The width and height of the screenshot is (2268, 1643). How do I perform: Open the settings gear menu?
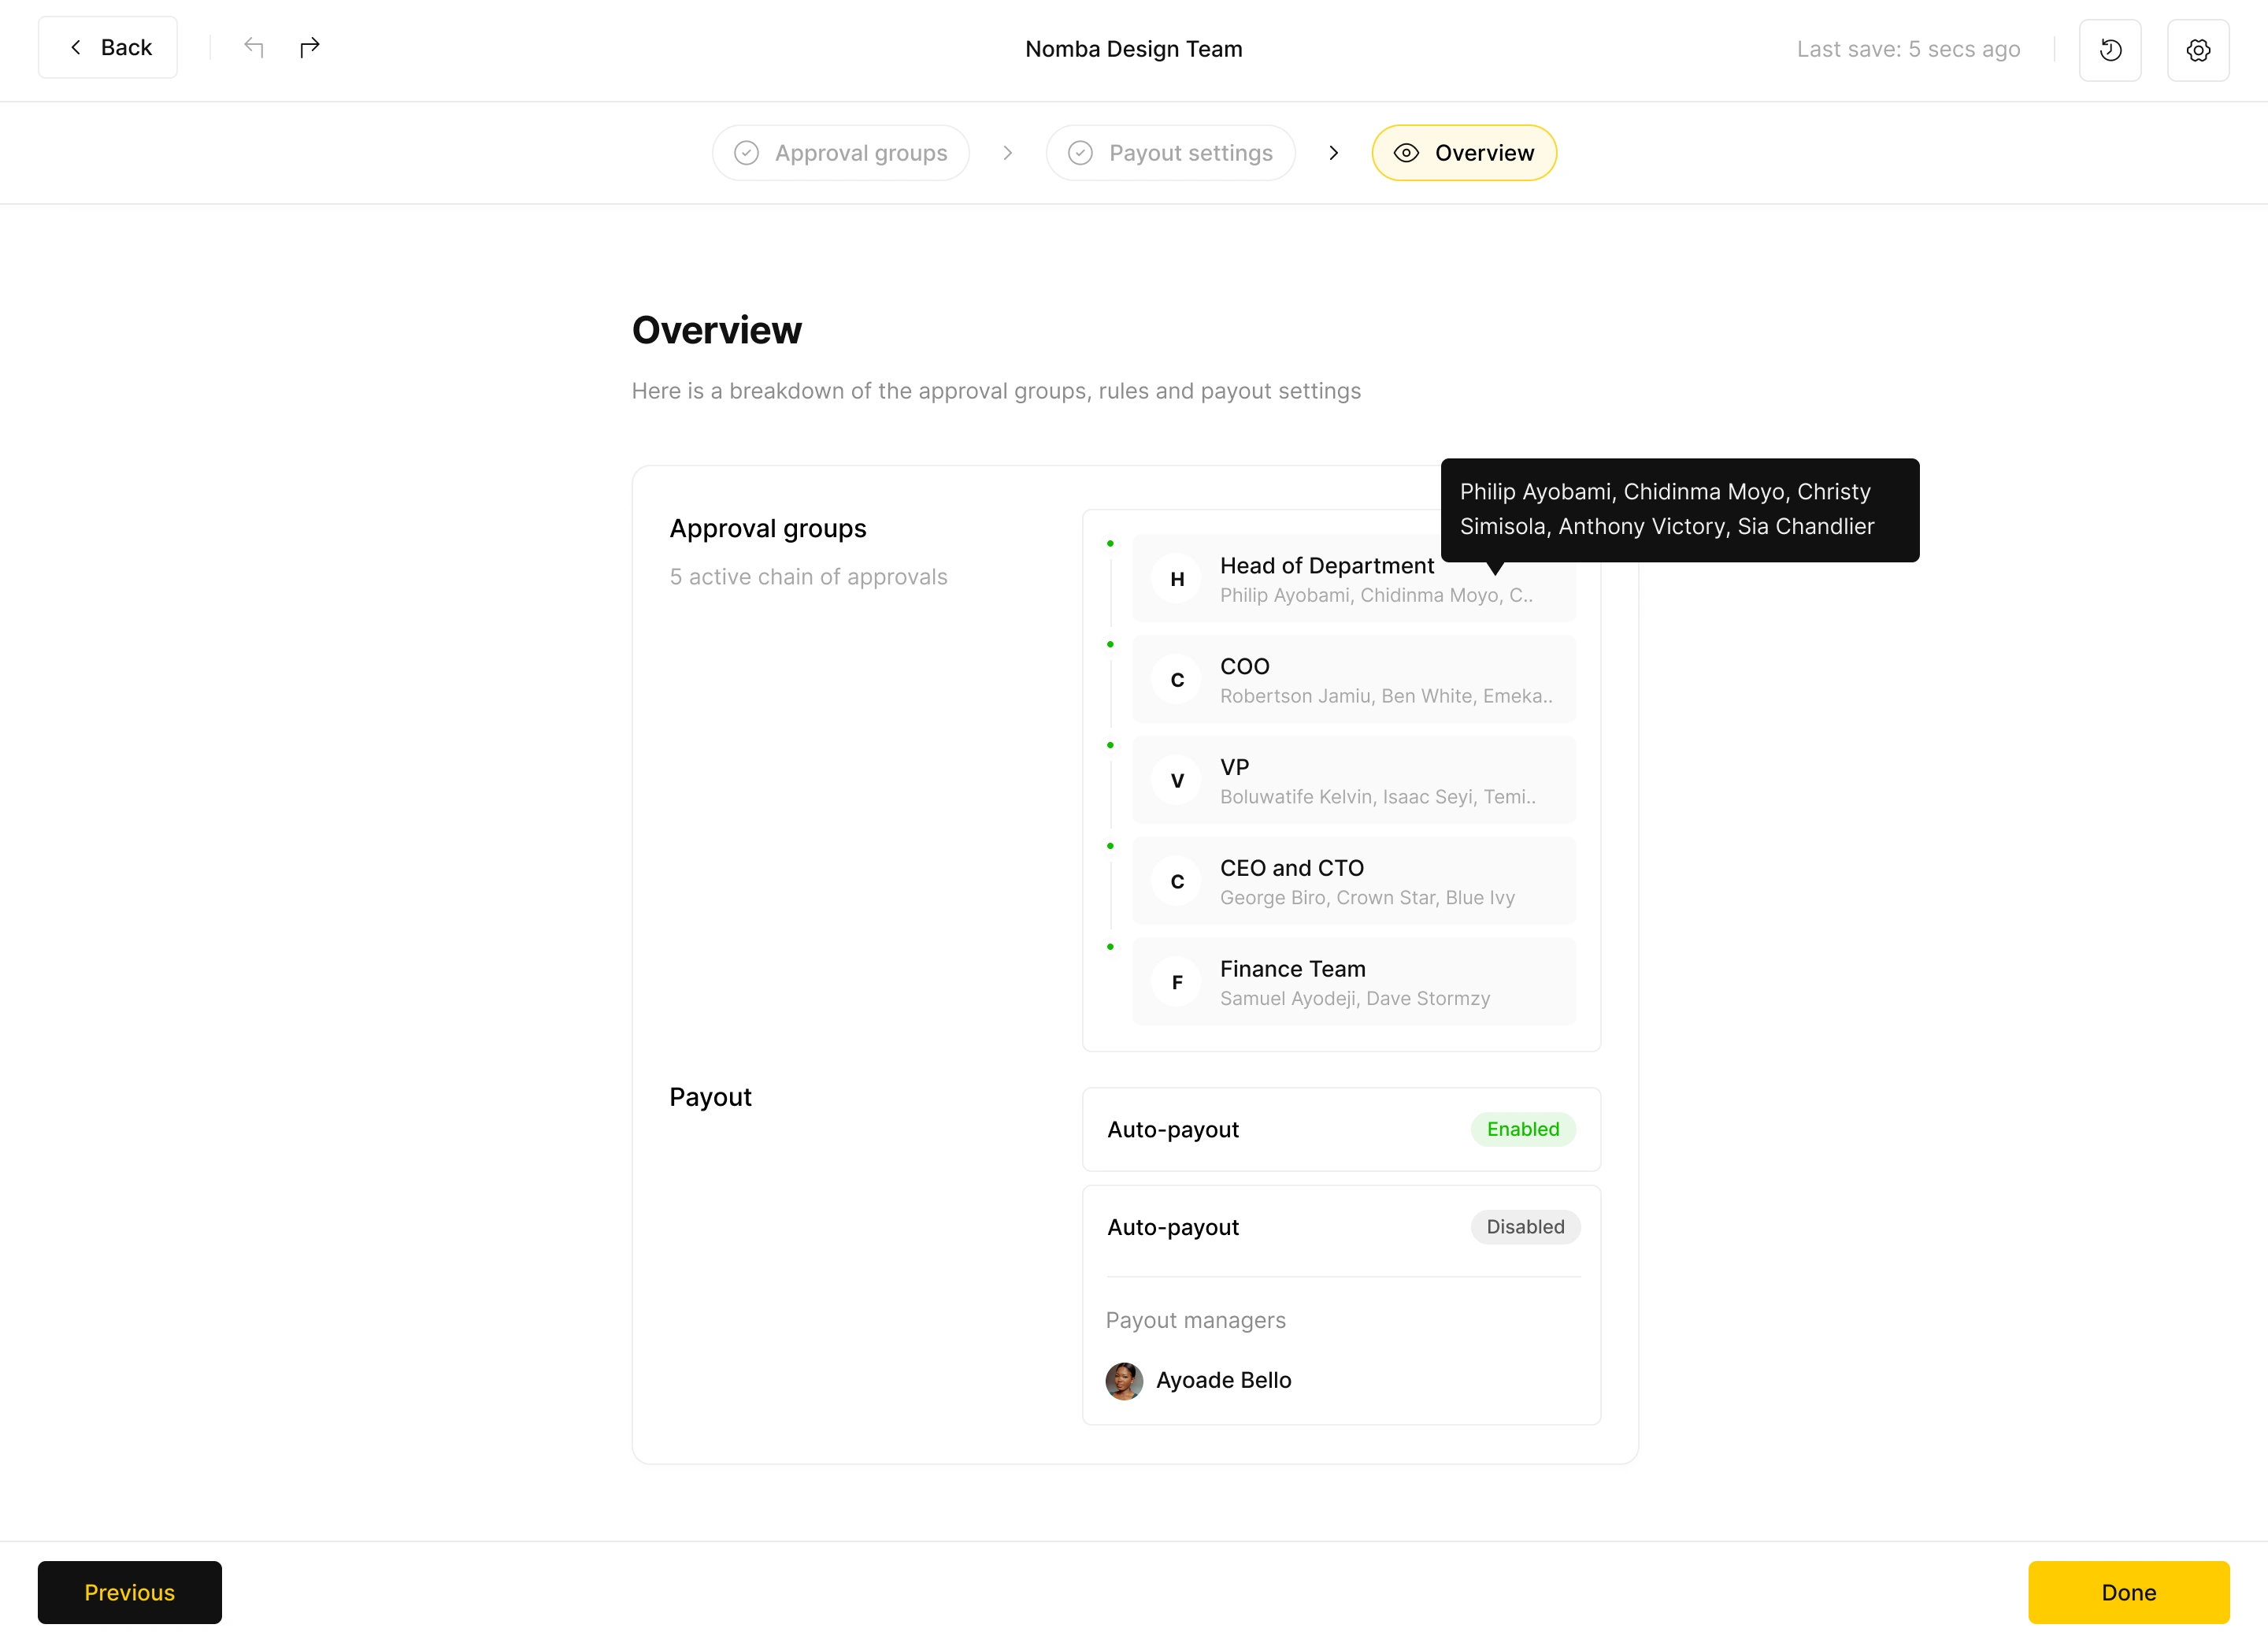(2198, 49)
